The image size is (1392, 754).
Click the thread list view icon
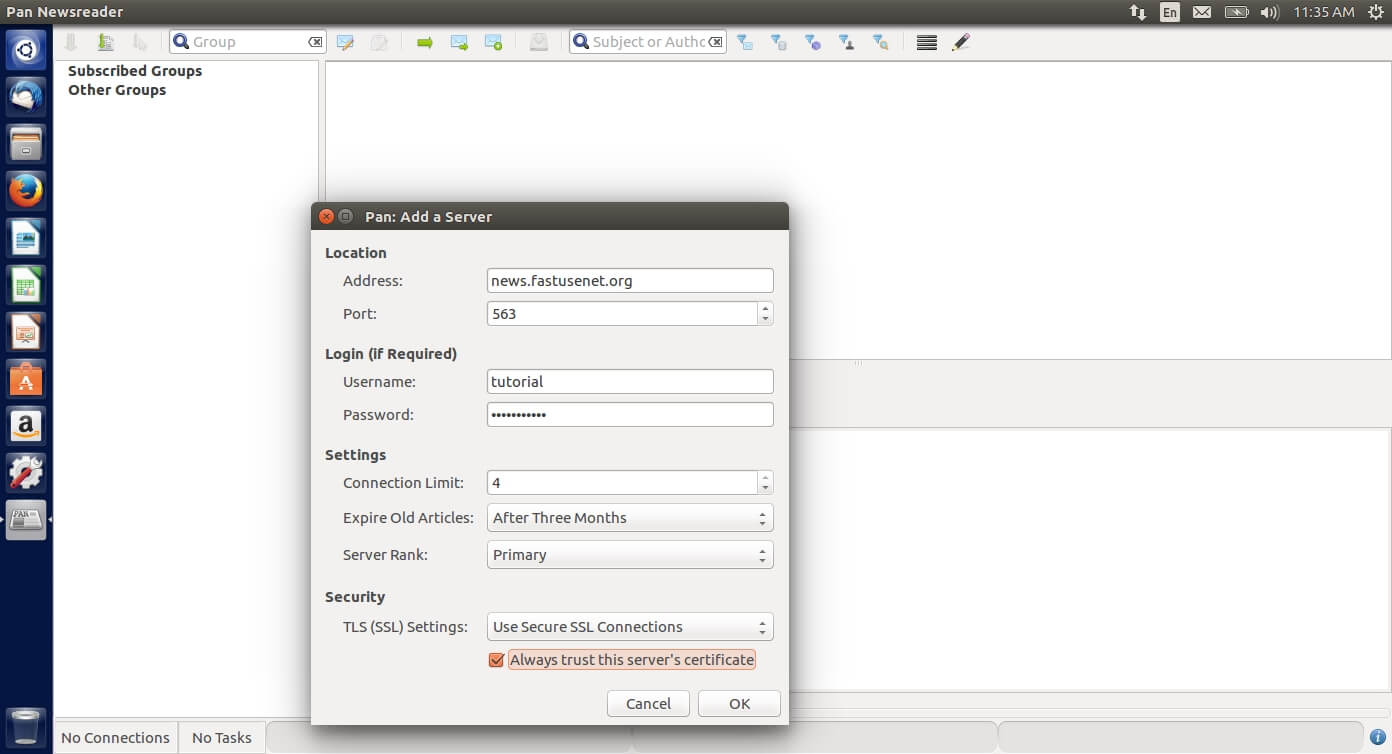[925, 42]
